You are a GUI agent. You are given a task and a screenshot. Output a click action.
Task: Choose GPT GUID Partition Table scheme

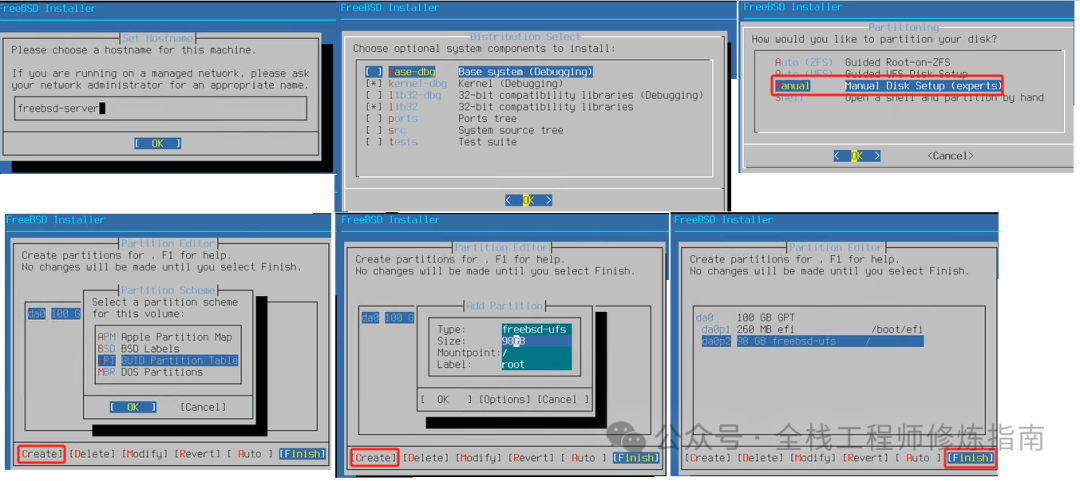[167, 360]
